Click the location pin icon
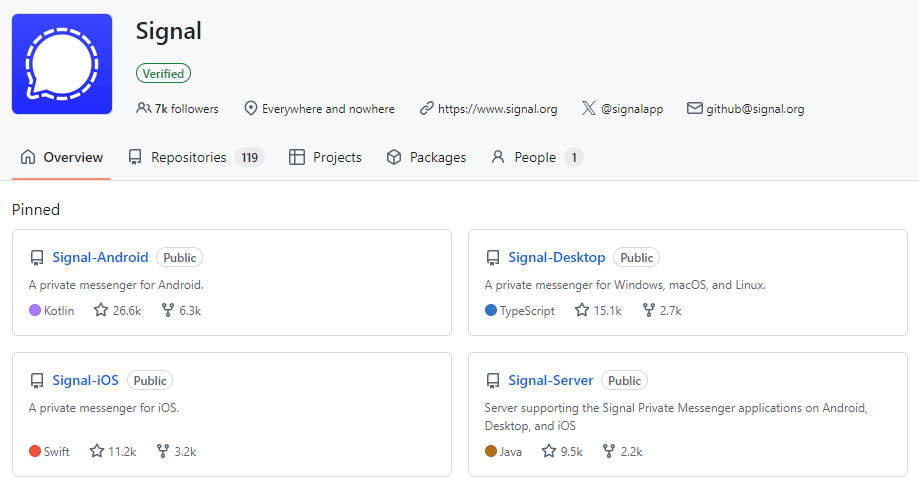The width and height of the screenshot is (919, 487). tap(251, 108)
